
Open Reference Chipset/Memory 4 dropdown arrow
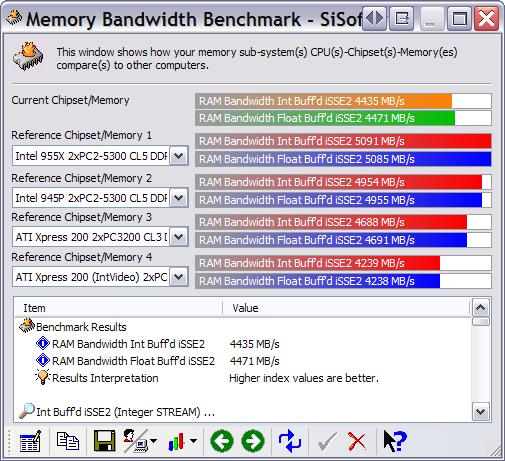click(179, 277)
